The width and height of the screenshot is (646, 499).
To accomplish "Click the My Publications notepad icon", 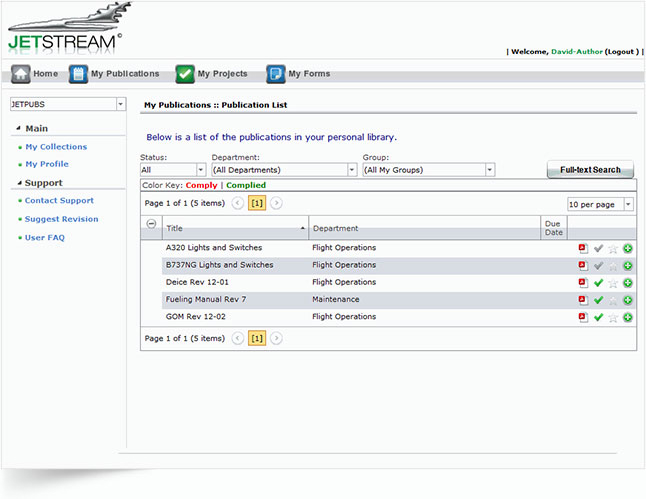I will tap(78, 74).
